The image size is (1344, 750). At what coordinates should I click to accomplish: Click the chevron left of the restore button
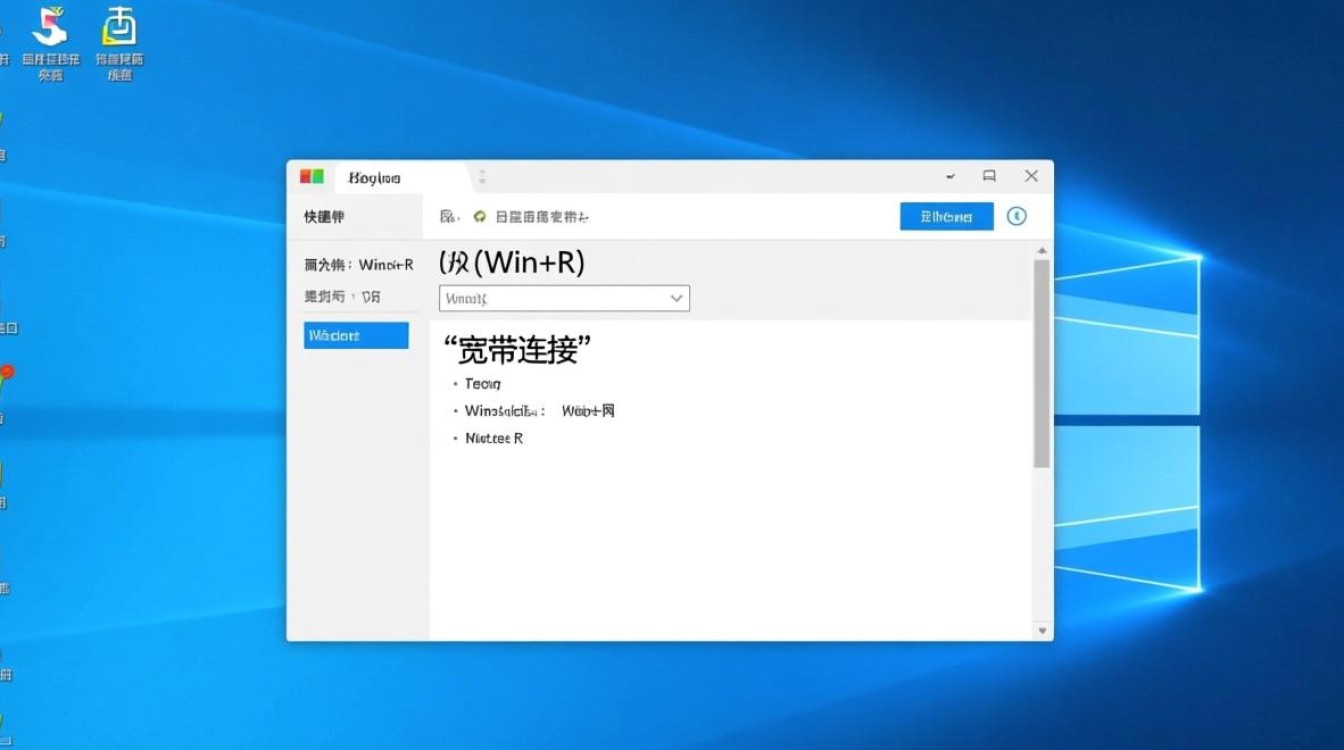tap(950, 175)
